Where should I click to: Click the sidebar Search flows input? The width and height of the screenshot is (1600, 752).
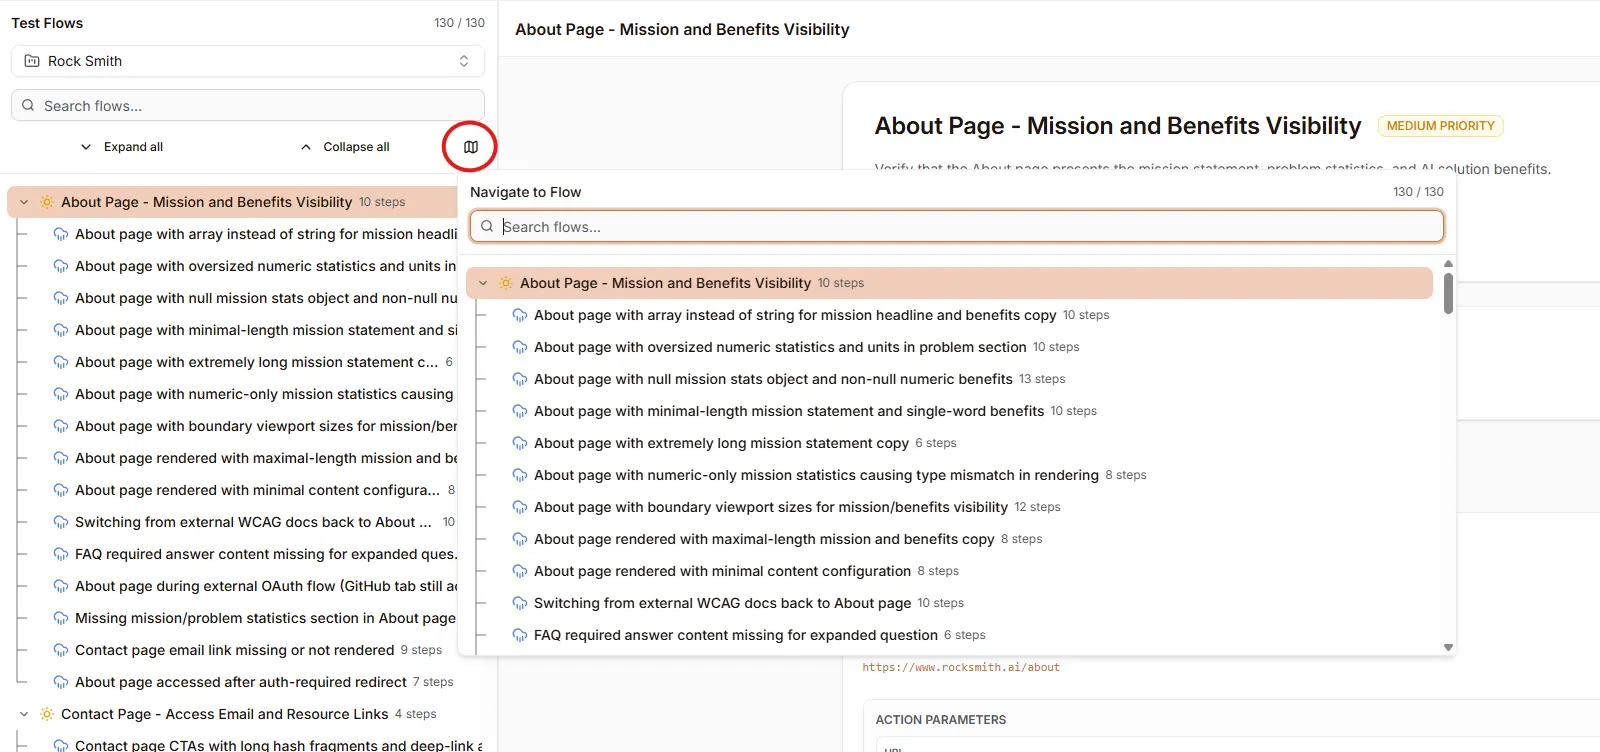(x=248, y=106)
